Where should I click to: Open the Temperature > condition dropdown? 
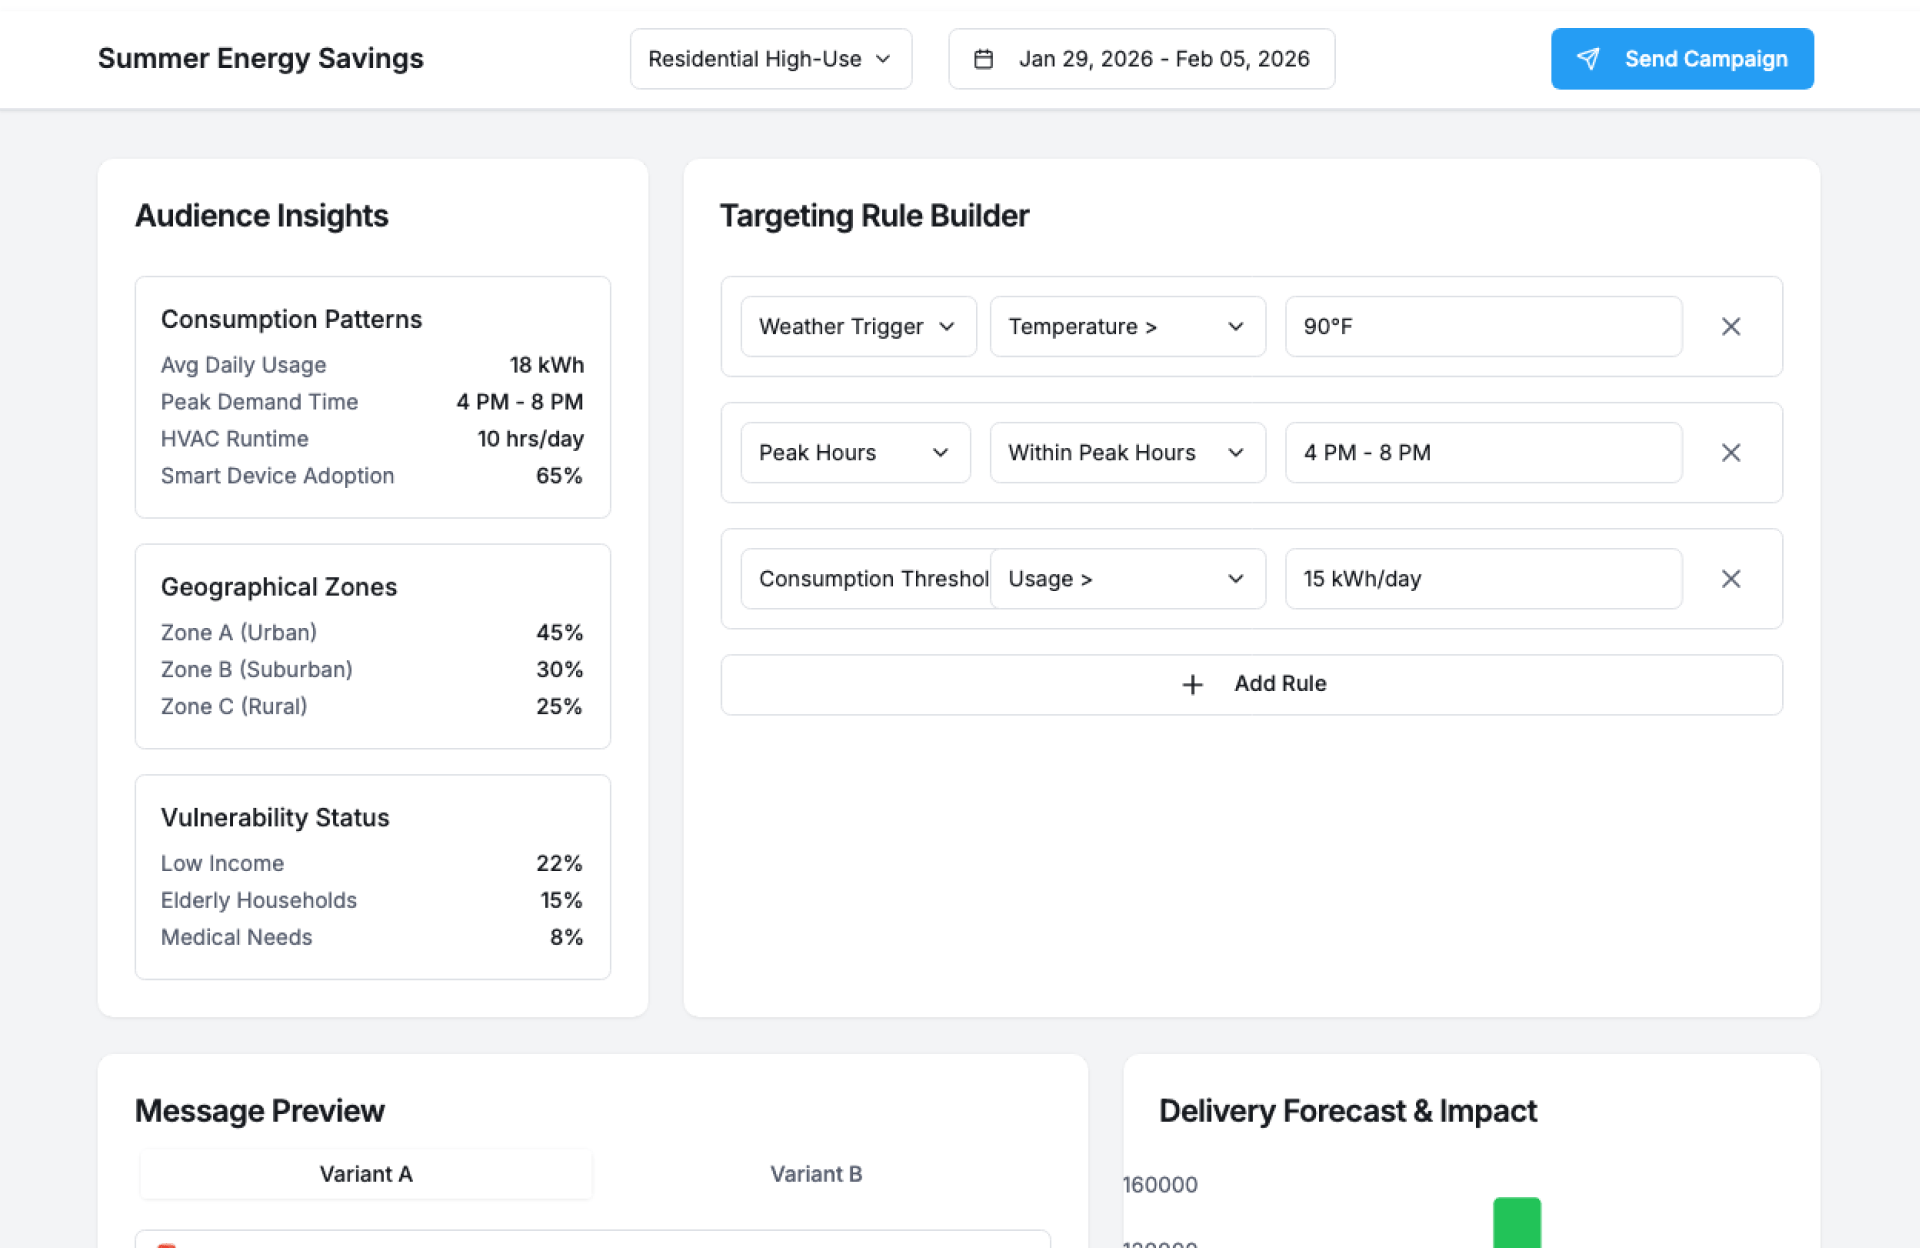point(1127,327)
